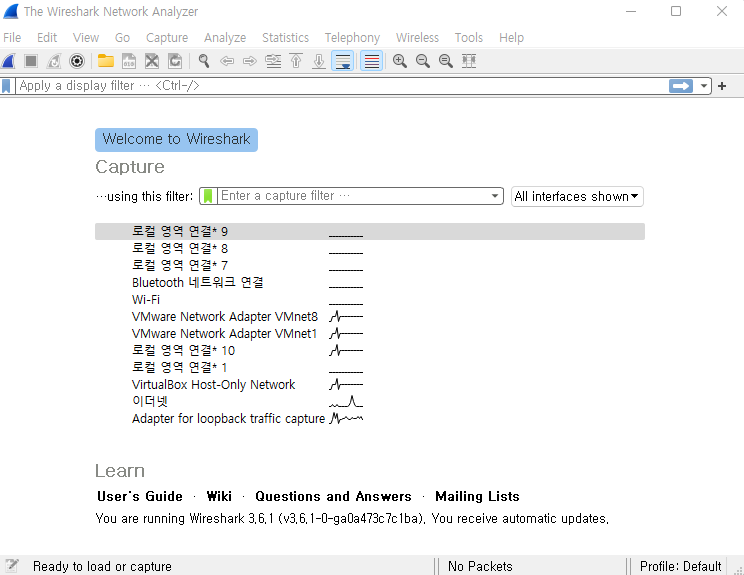
Task: Open the Capture menu
Action: coord(167,37)
